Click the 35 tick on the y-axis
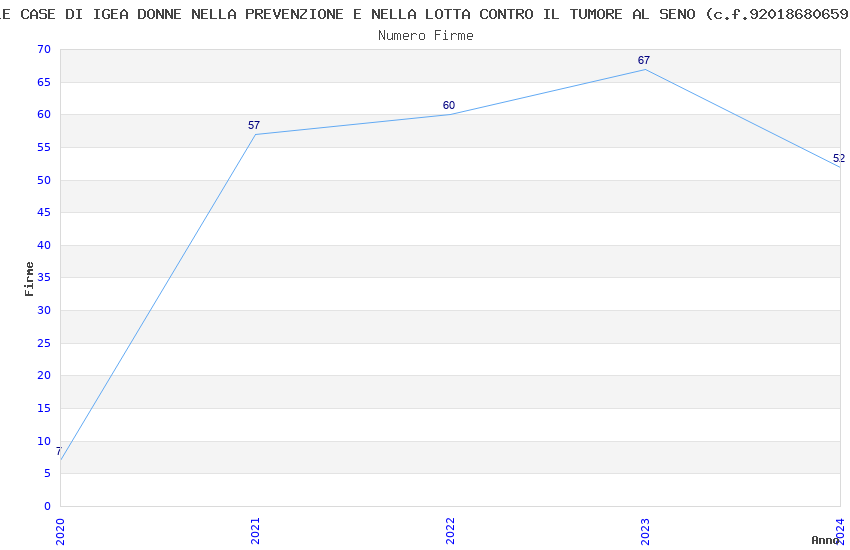850x550 pixels. point(42,278)
